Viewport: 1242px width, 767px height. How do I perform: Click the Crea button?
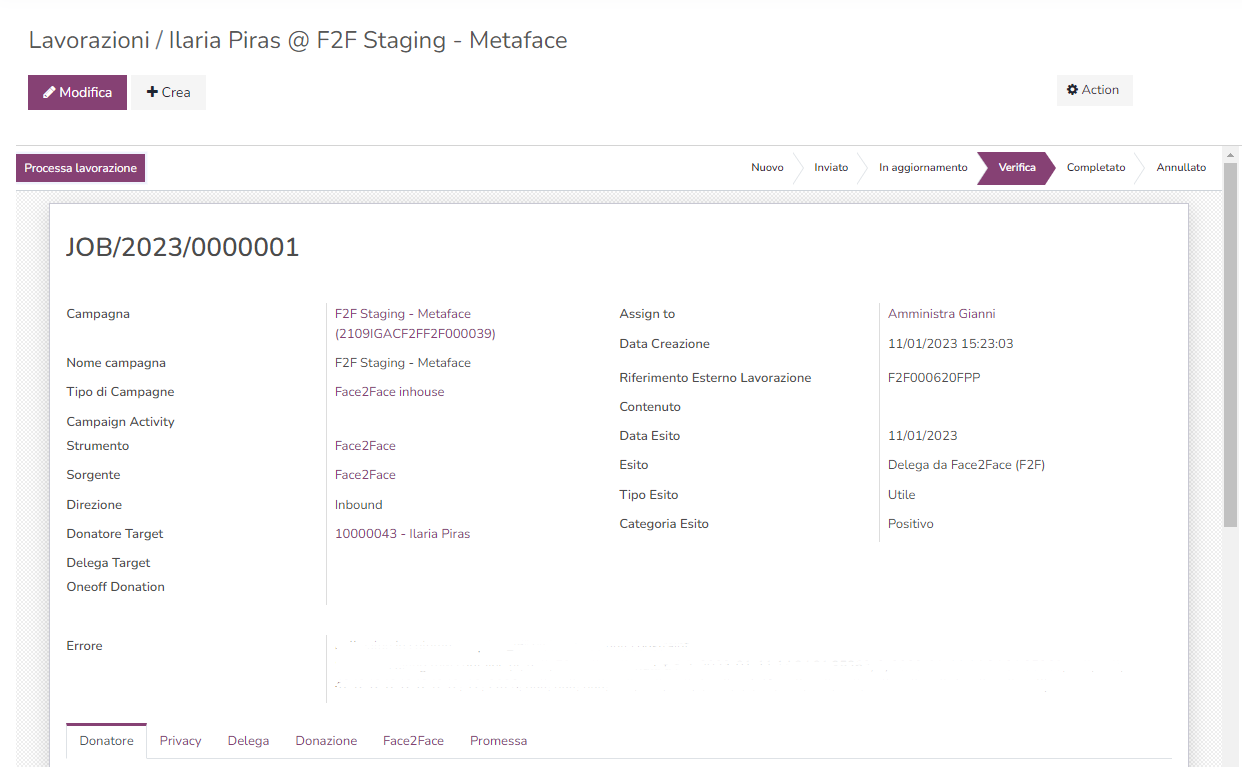[168, 92]
